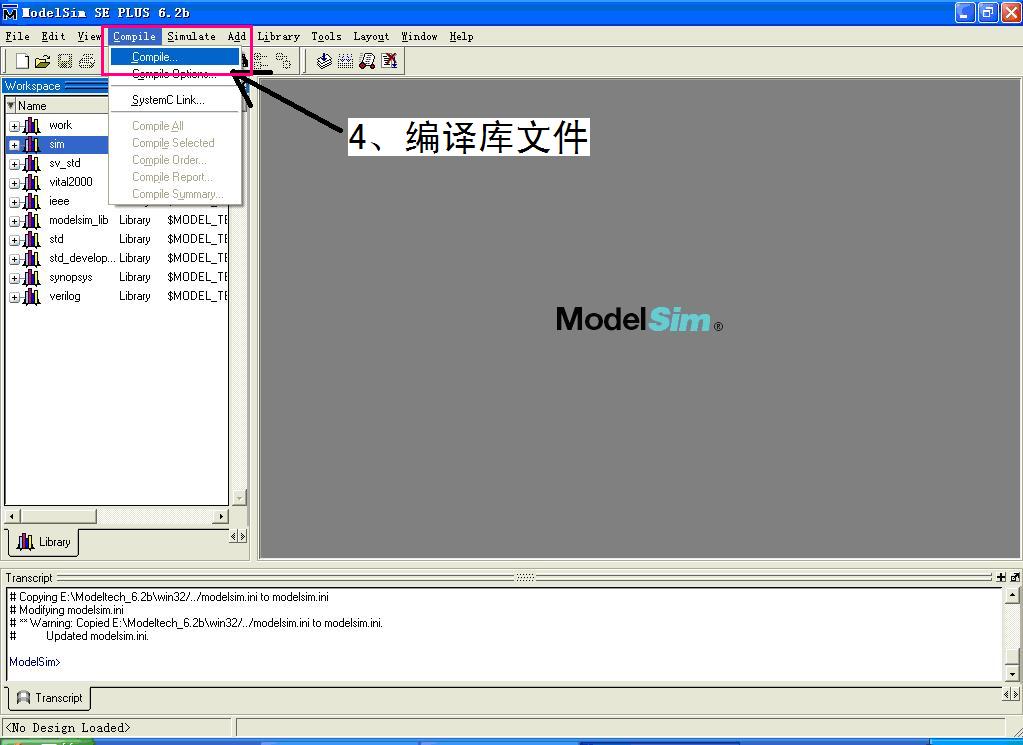Click the Break toolbar icon with red X
The image size is (1023, 745).
(389, 61)
